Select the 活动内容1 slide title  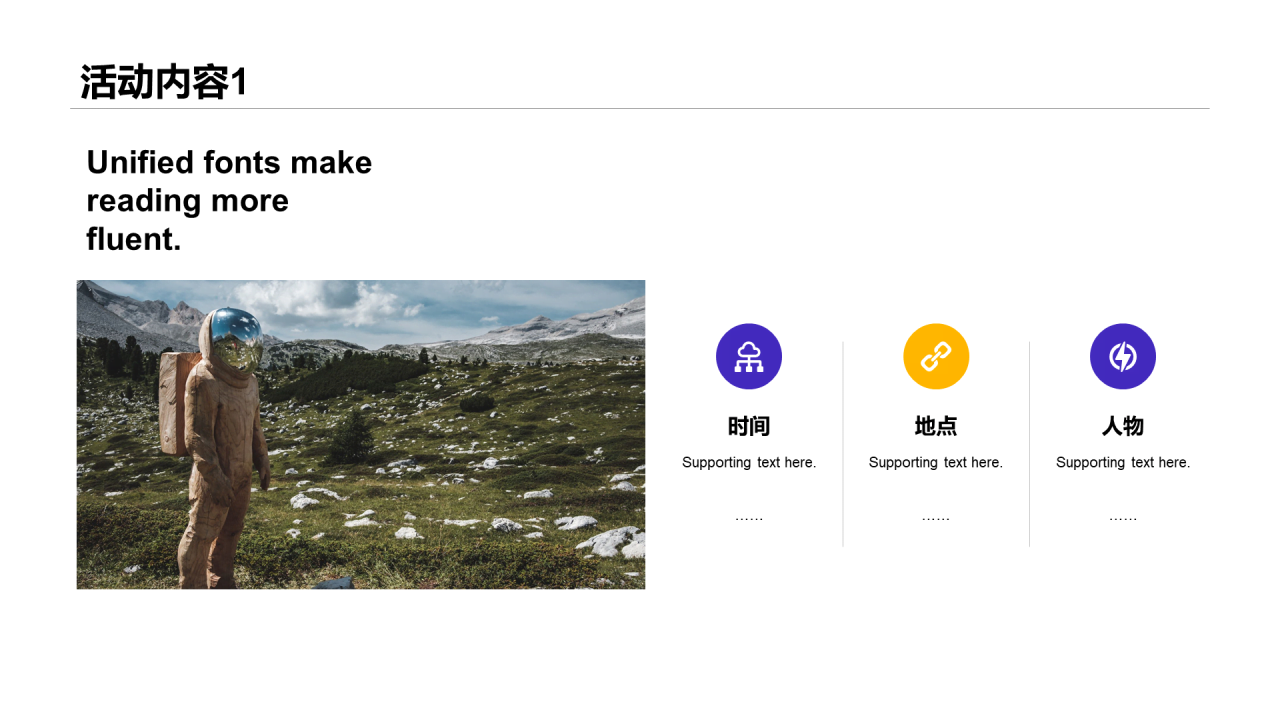163,82
